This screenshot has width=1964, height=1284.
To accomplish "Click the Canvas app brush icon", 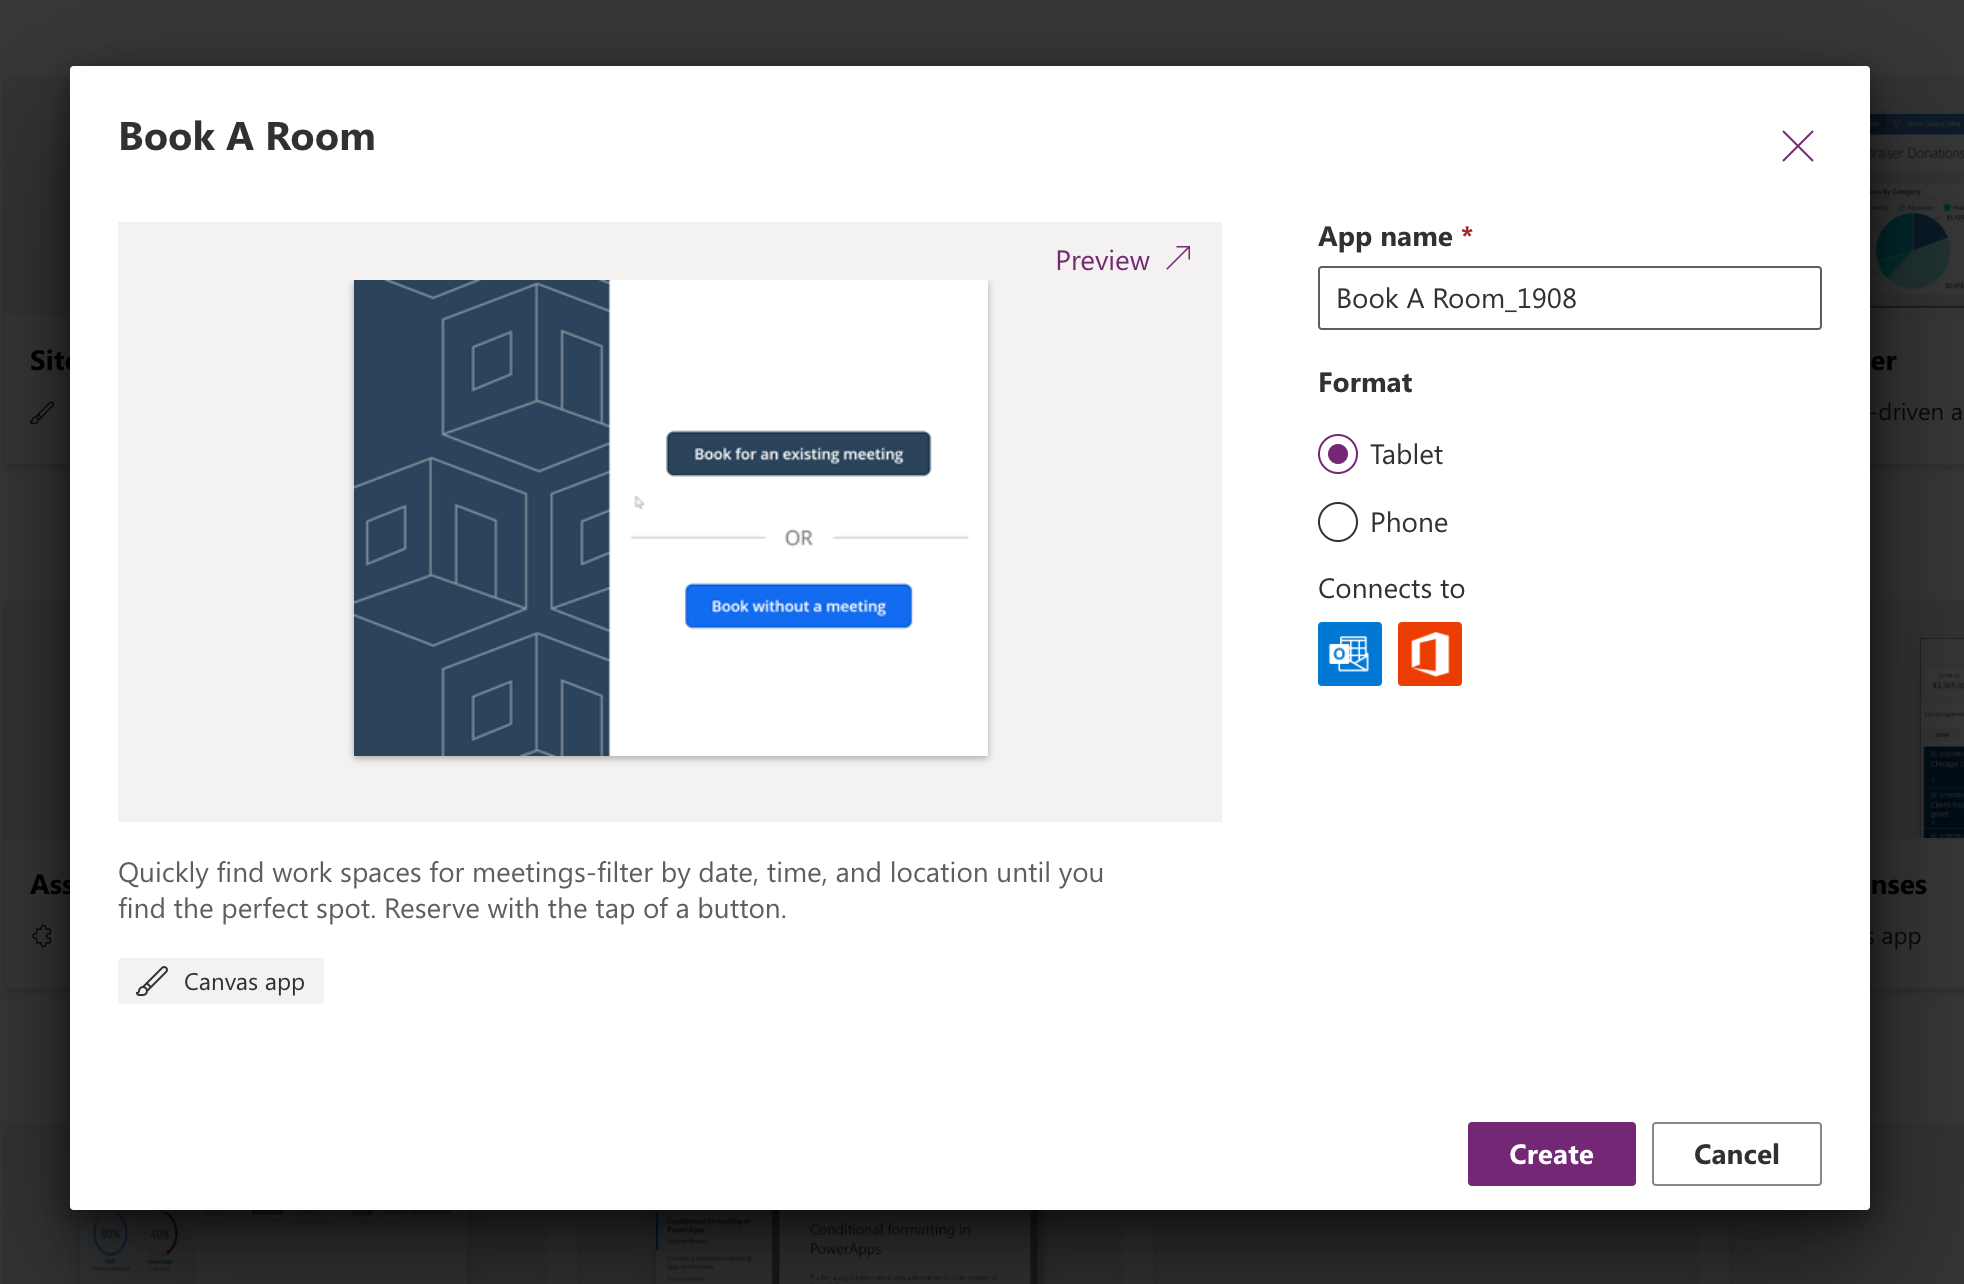I will tap(151, 981).
